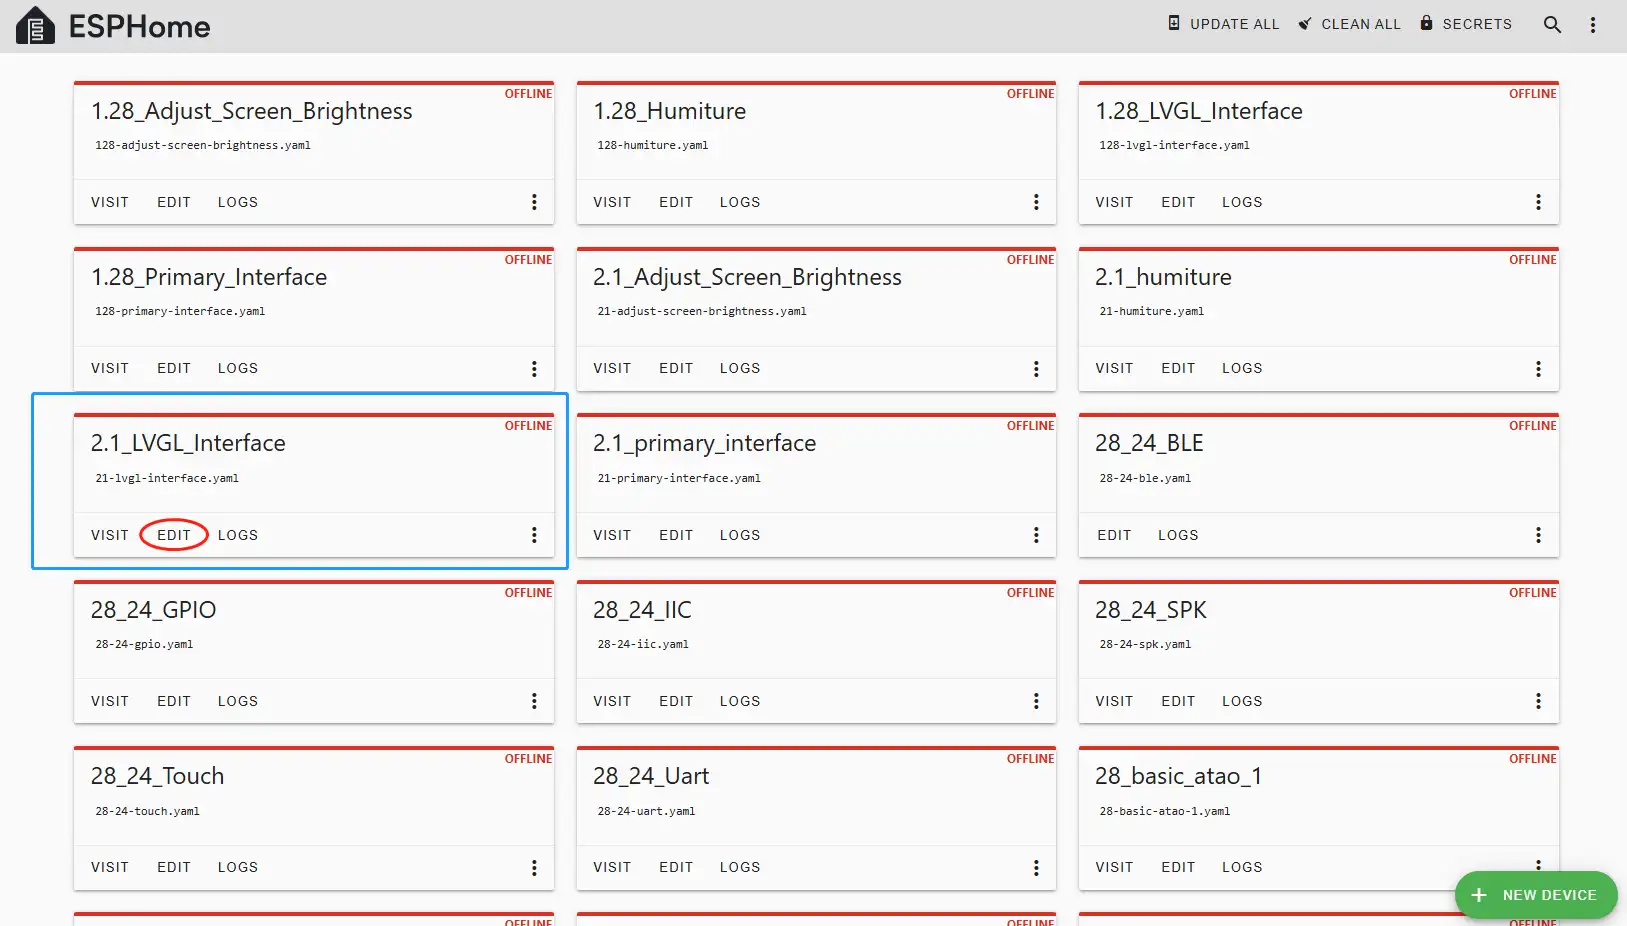1627x926 pixels.
Task: Edit the 2.1_LVGL_Interface configuration
Action: click(174, 535)
